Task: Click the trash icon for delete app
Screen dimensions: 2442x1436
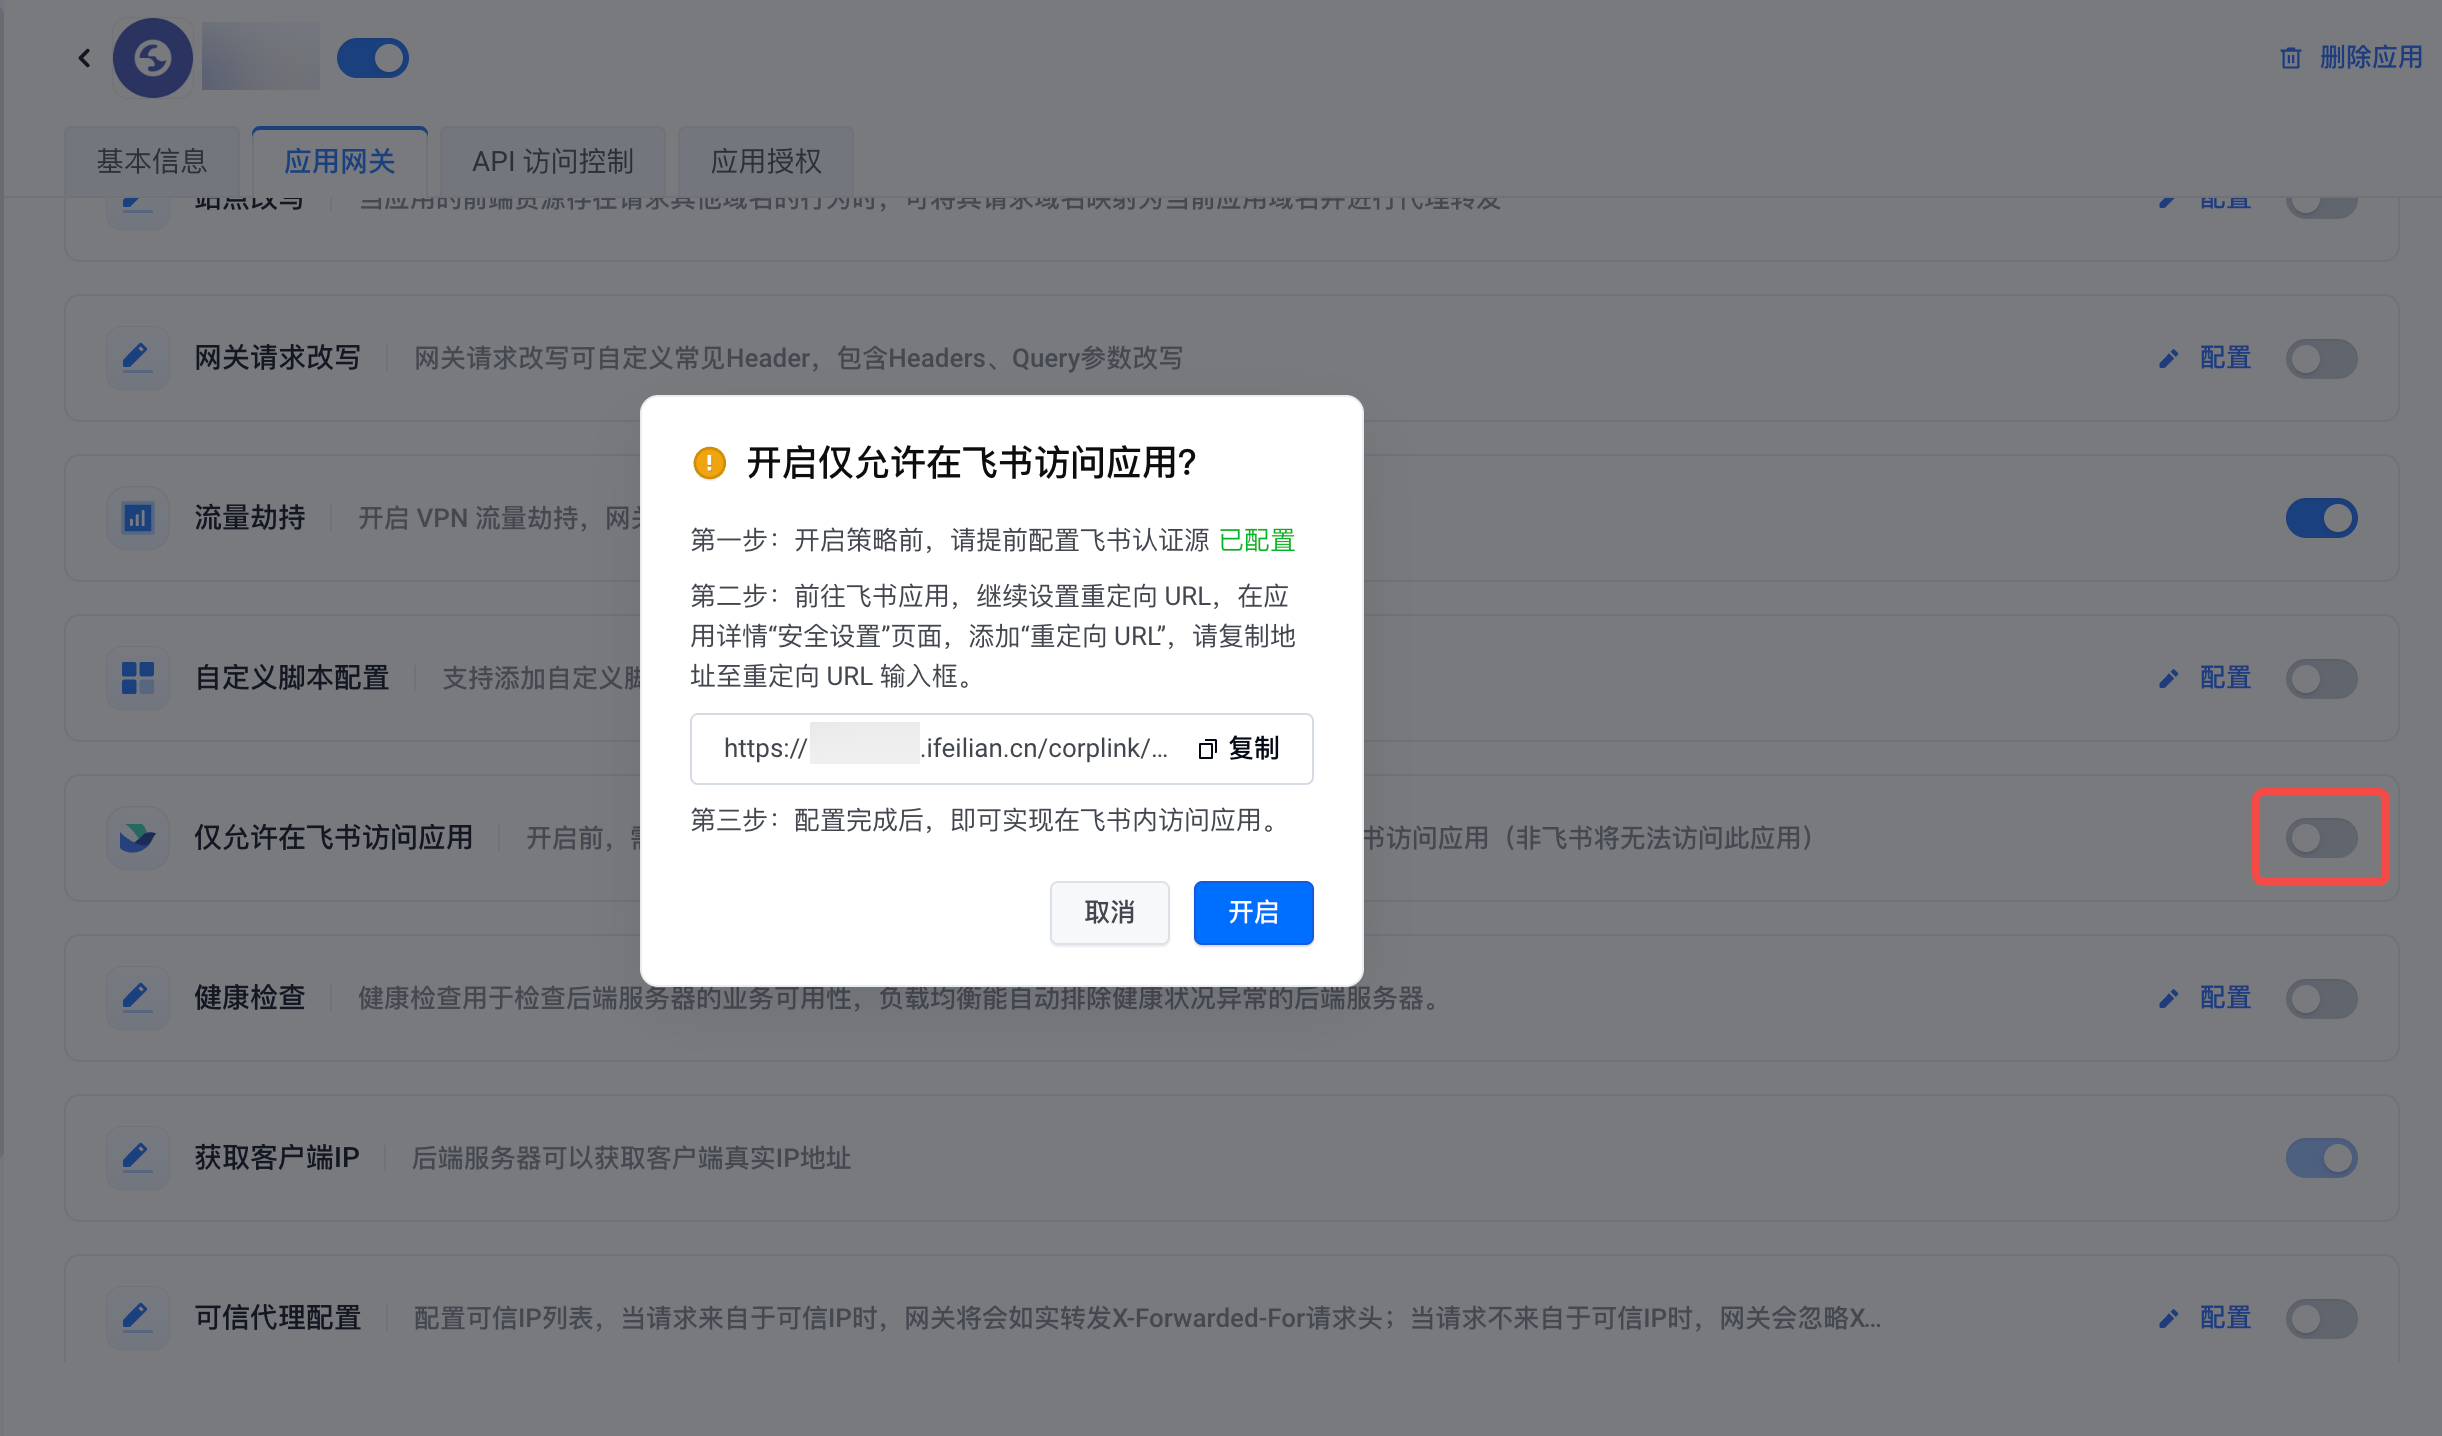Action: (x=2290, y=58)
